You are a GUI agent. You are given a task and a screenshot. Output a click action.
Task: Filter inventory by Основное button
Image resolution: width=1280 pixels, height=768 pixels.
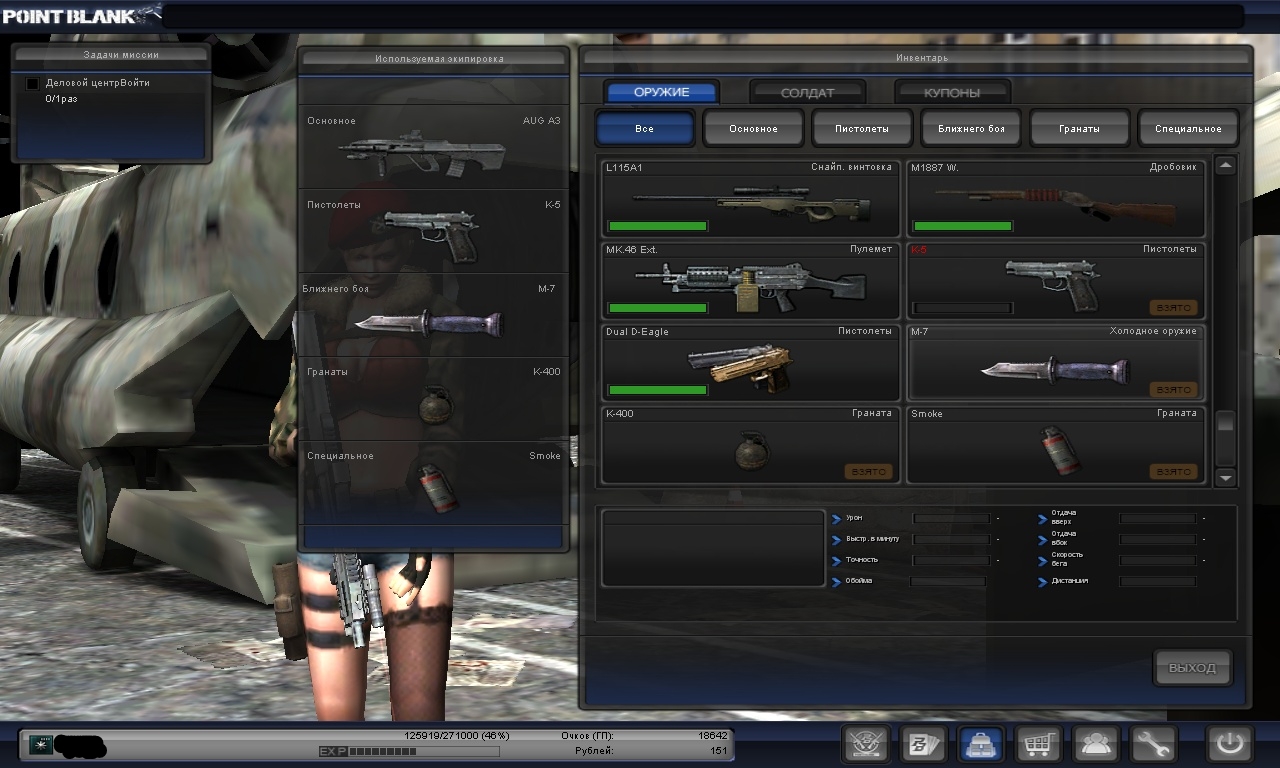pos(753,129)
